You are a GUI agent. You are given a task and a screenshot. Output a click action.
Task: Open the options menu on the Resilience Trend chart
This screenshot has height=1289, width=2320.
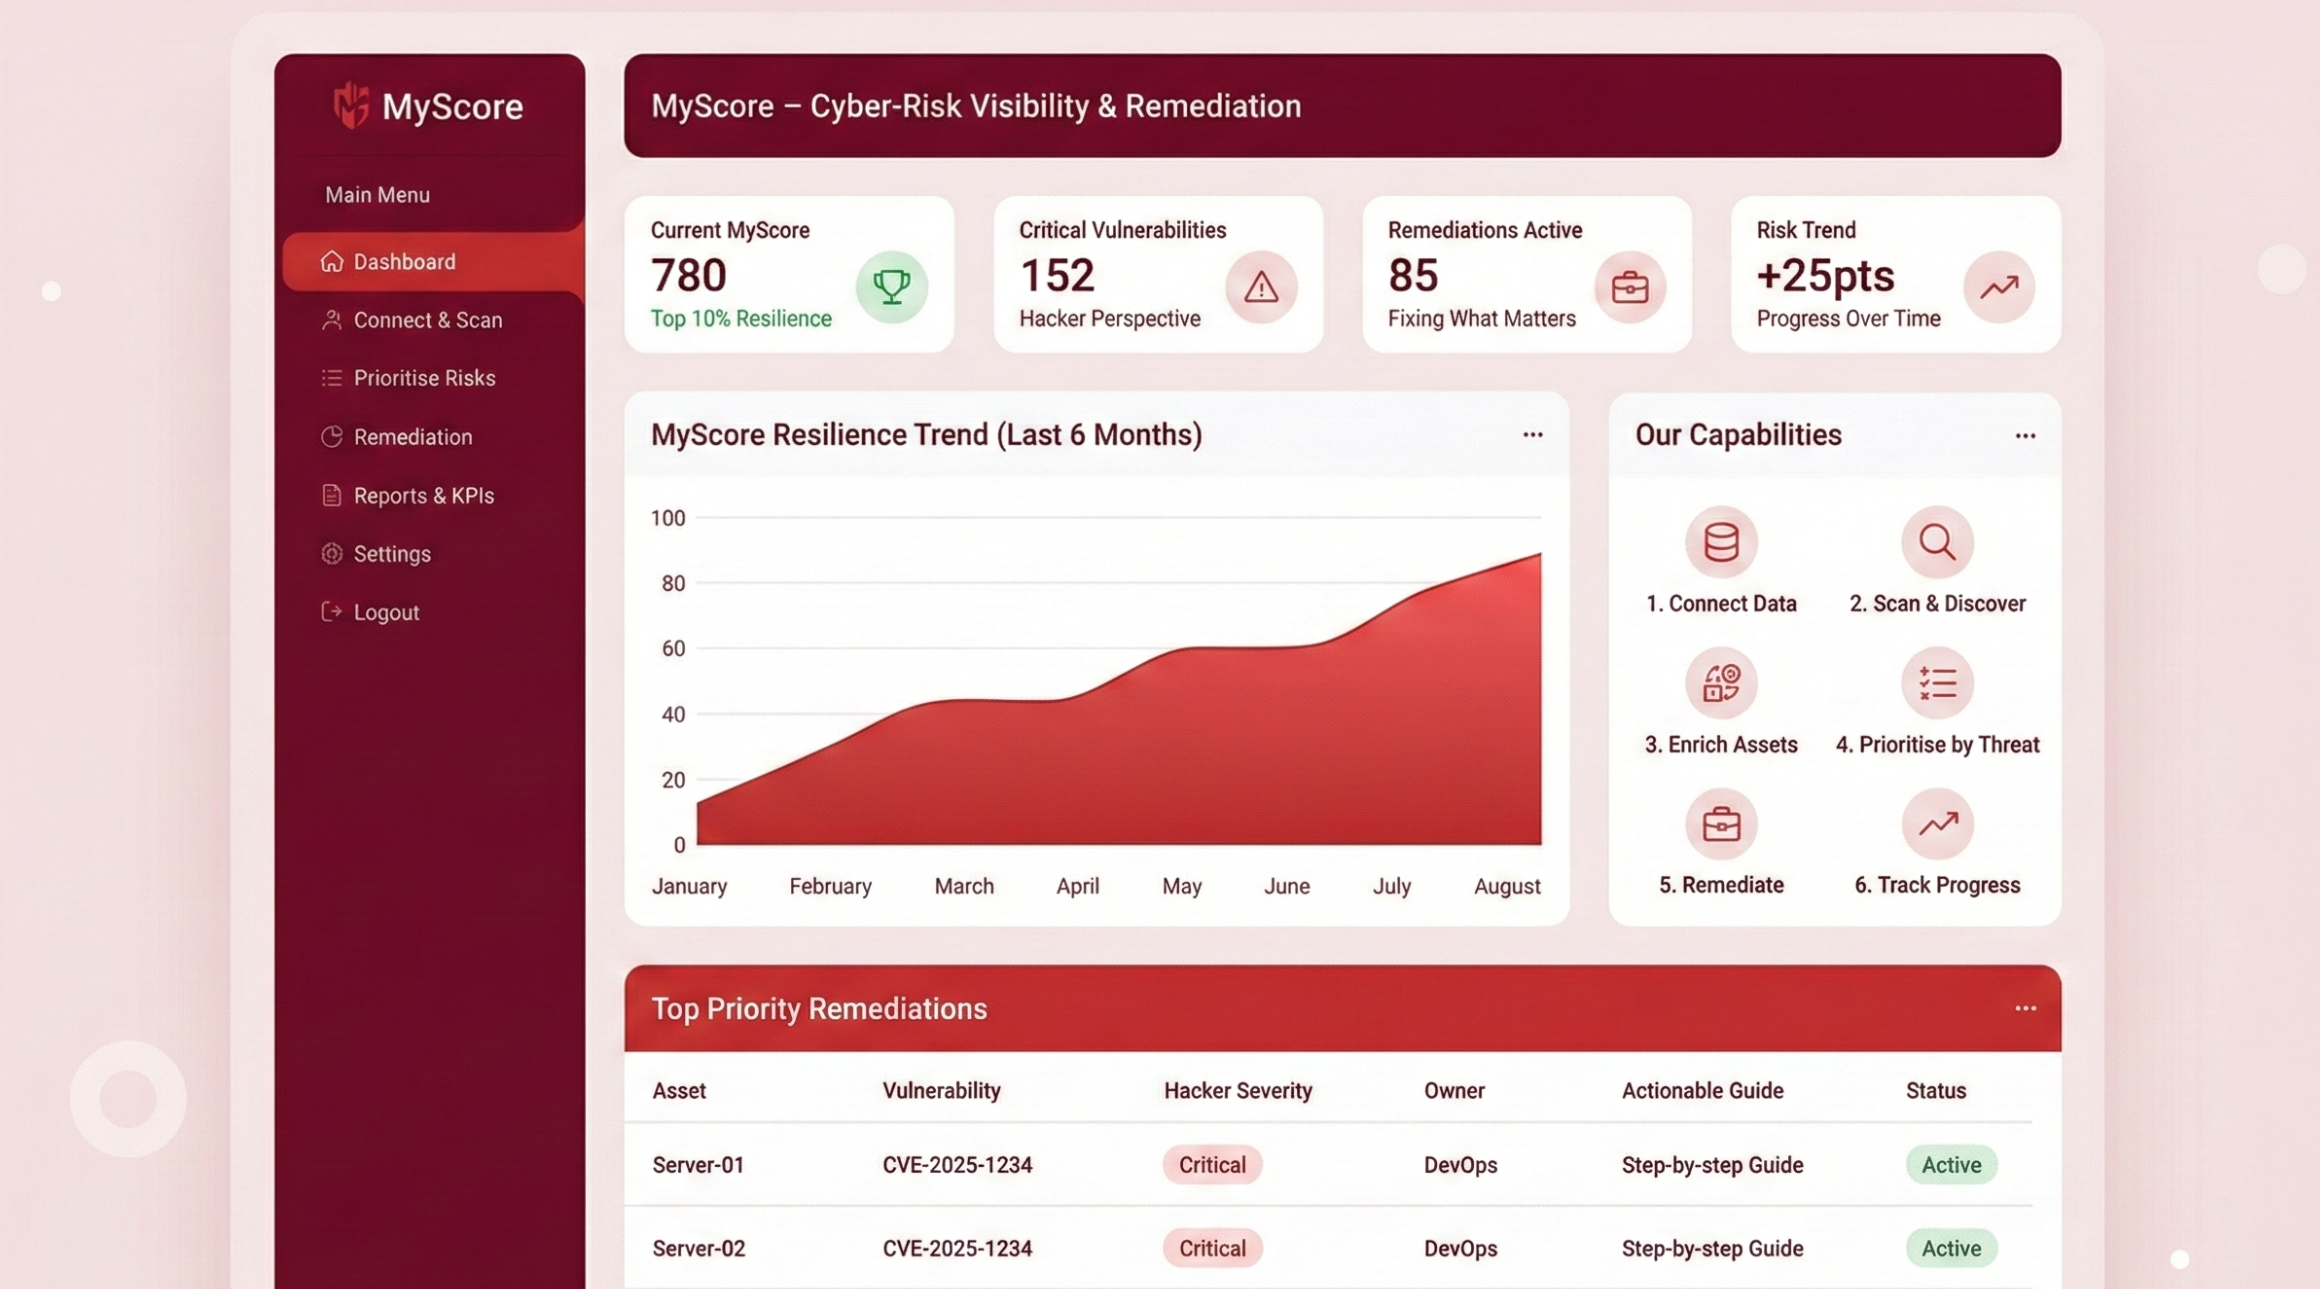coord(1532,434)
